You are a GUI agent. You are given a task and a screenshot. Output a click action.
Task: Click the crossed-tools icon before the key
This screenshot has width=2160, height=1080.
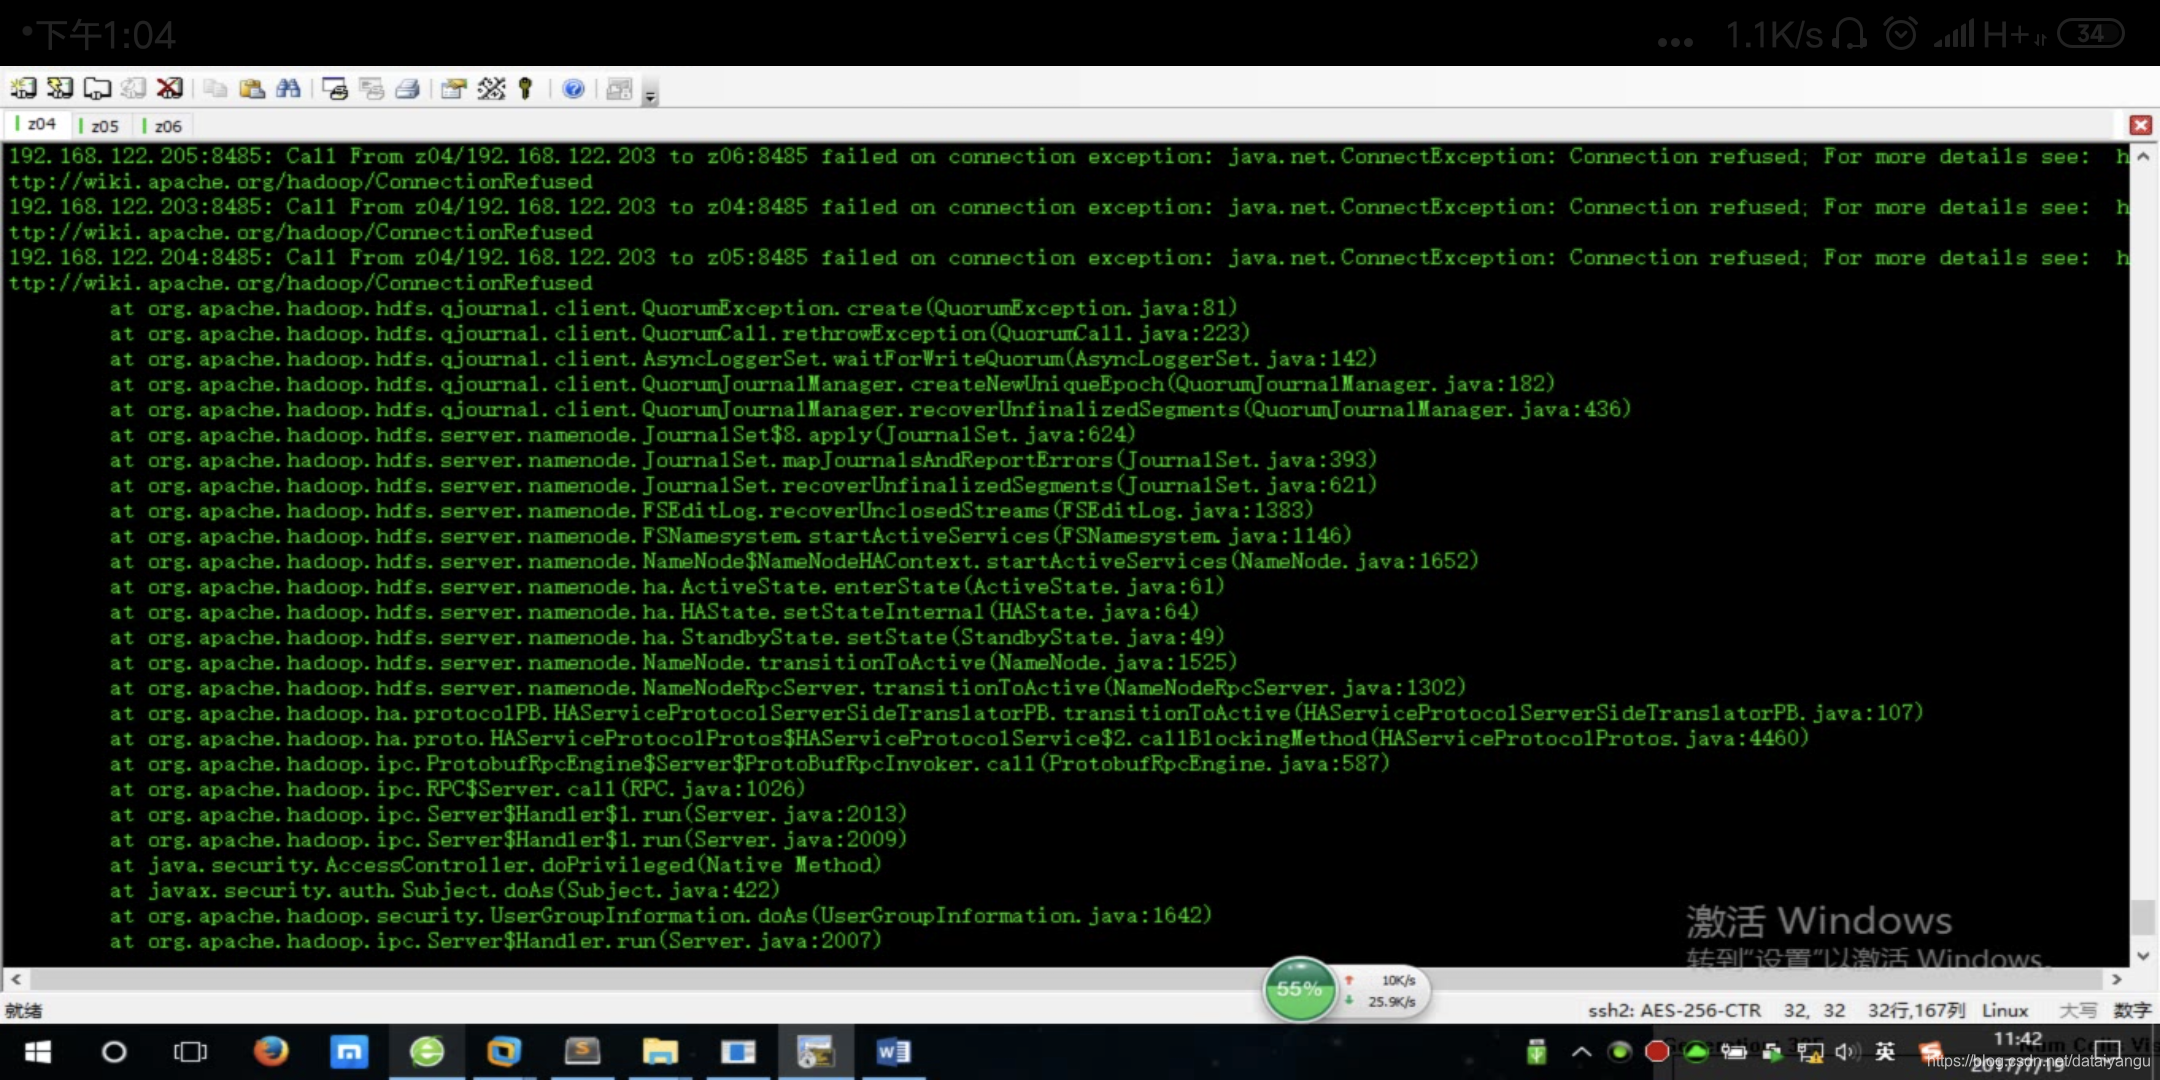point(491,89)
